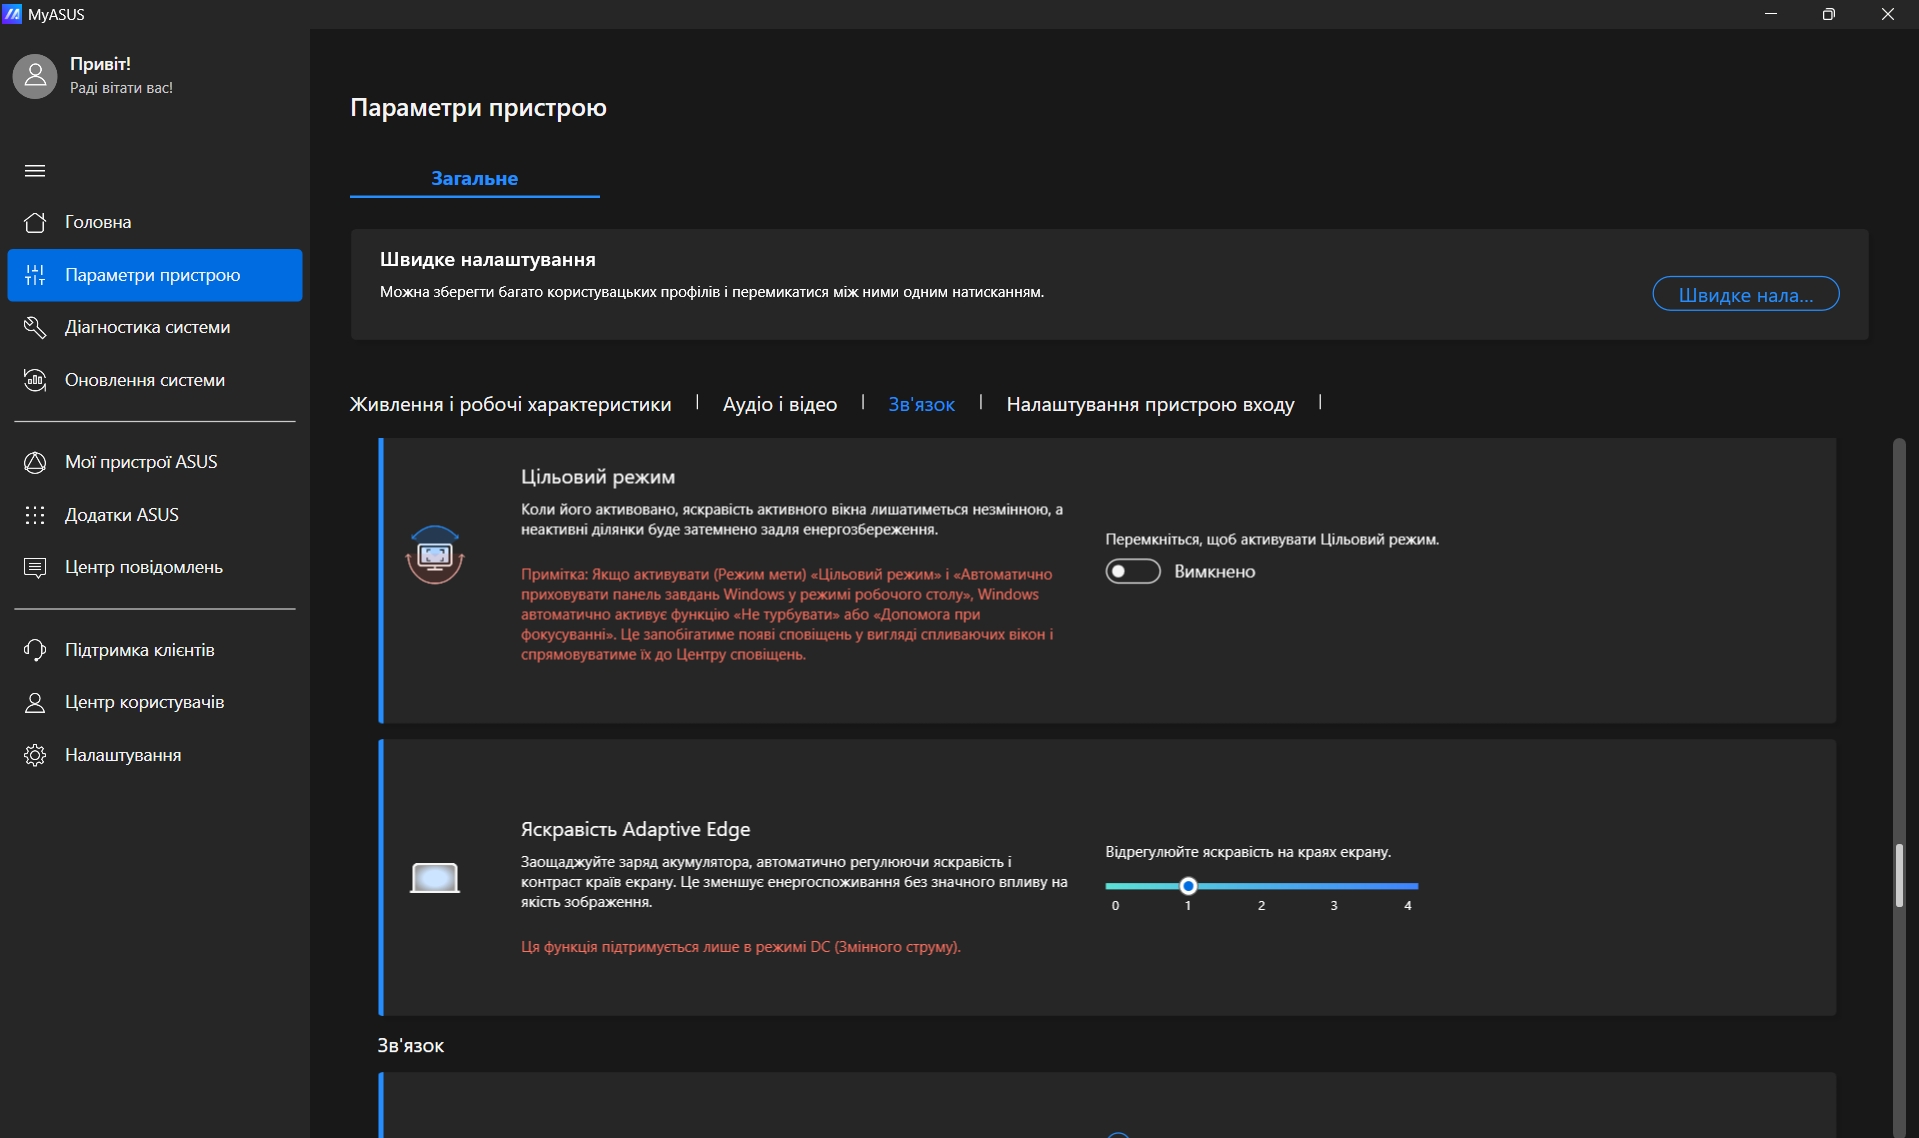Click the vertical scrollbar thumb

click(x=1898, y=875)
